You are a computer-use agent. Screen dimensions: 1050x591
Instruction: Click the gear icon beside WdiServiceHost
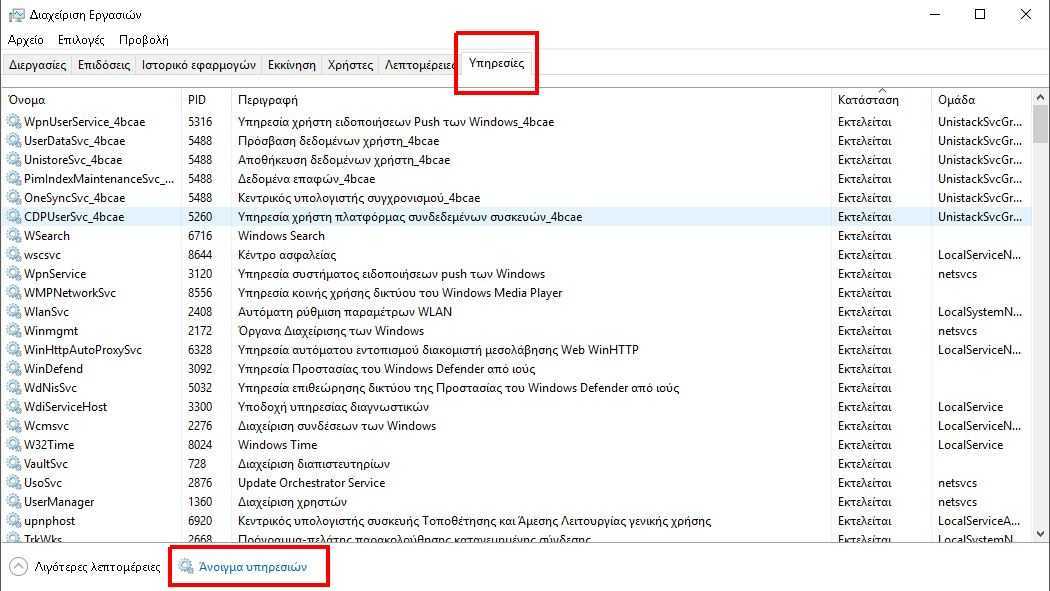(x=14, y=407)
